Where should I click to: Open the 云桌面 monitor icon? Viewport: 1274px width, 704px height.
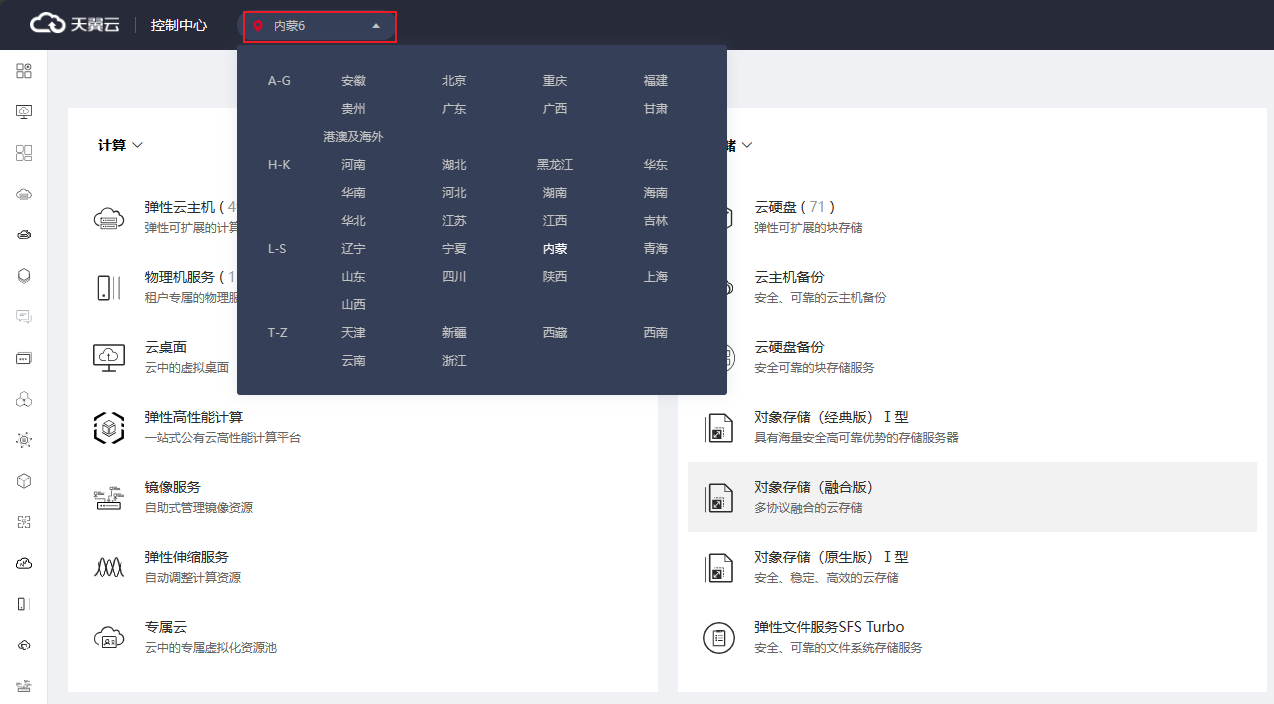(x=108, y=357)
